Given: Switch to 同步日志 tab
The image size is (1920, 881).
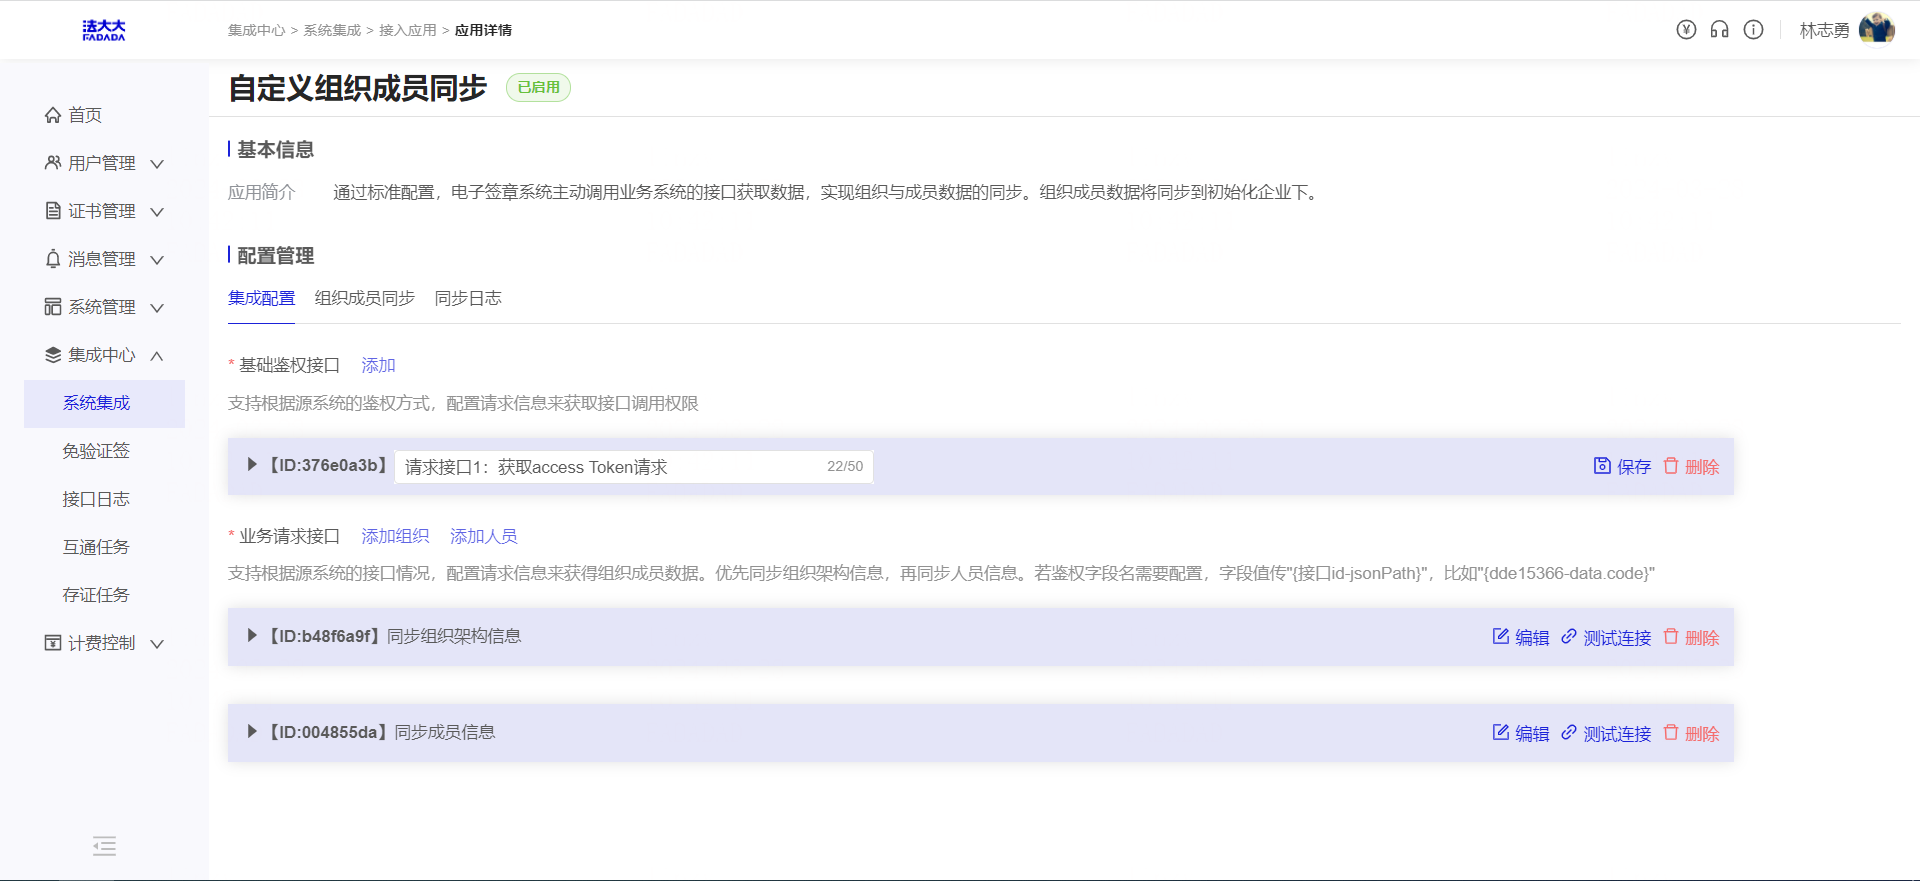Looking at the screenshot, I should point(468,298).
